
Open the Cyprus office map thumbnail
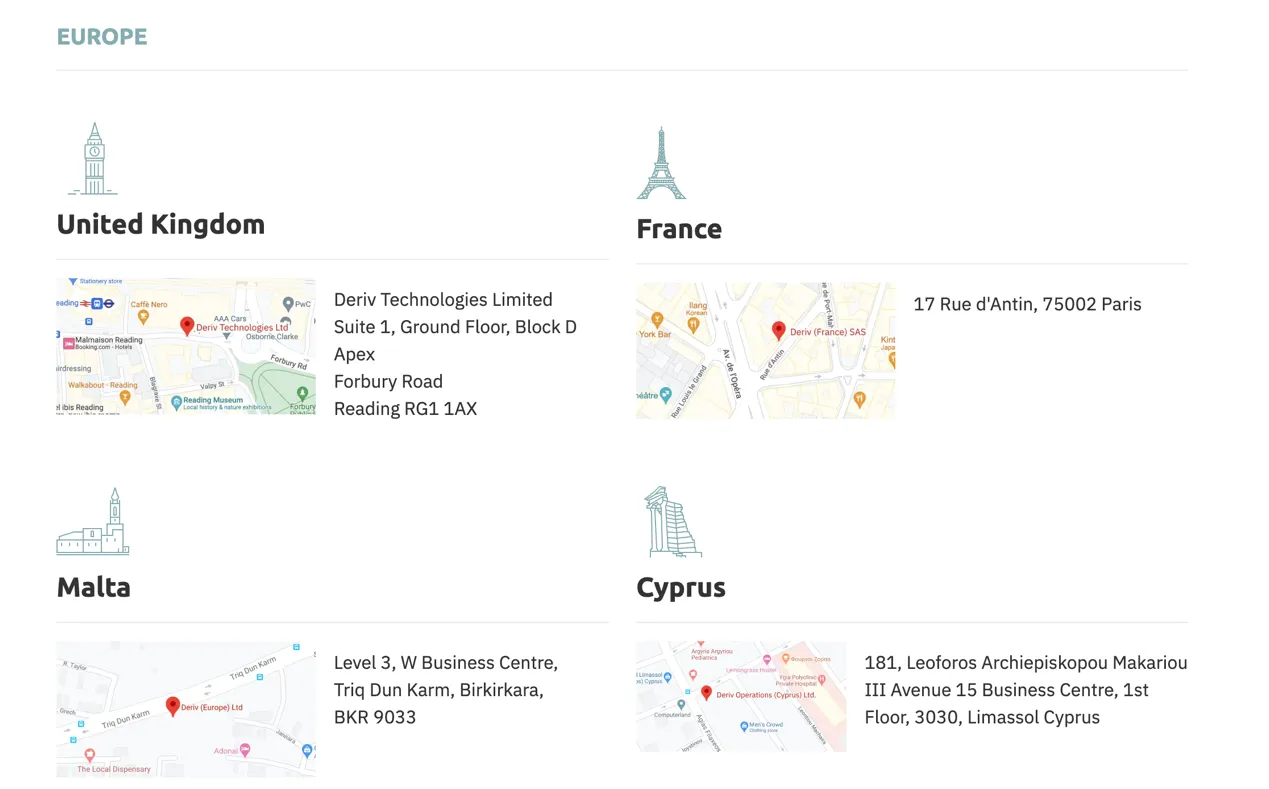741,696
